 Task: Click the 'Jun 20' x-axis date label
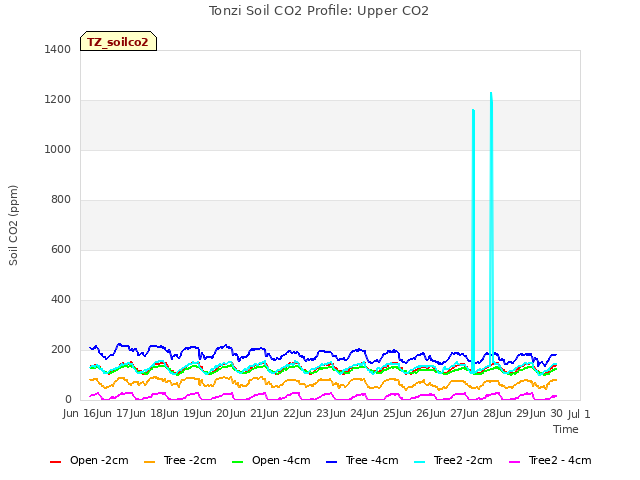click(x=214, y=414)
